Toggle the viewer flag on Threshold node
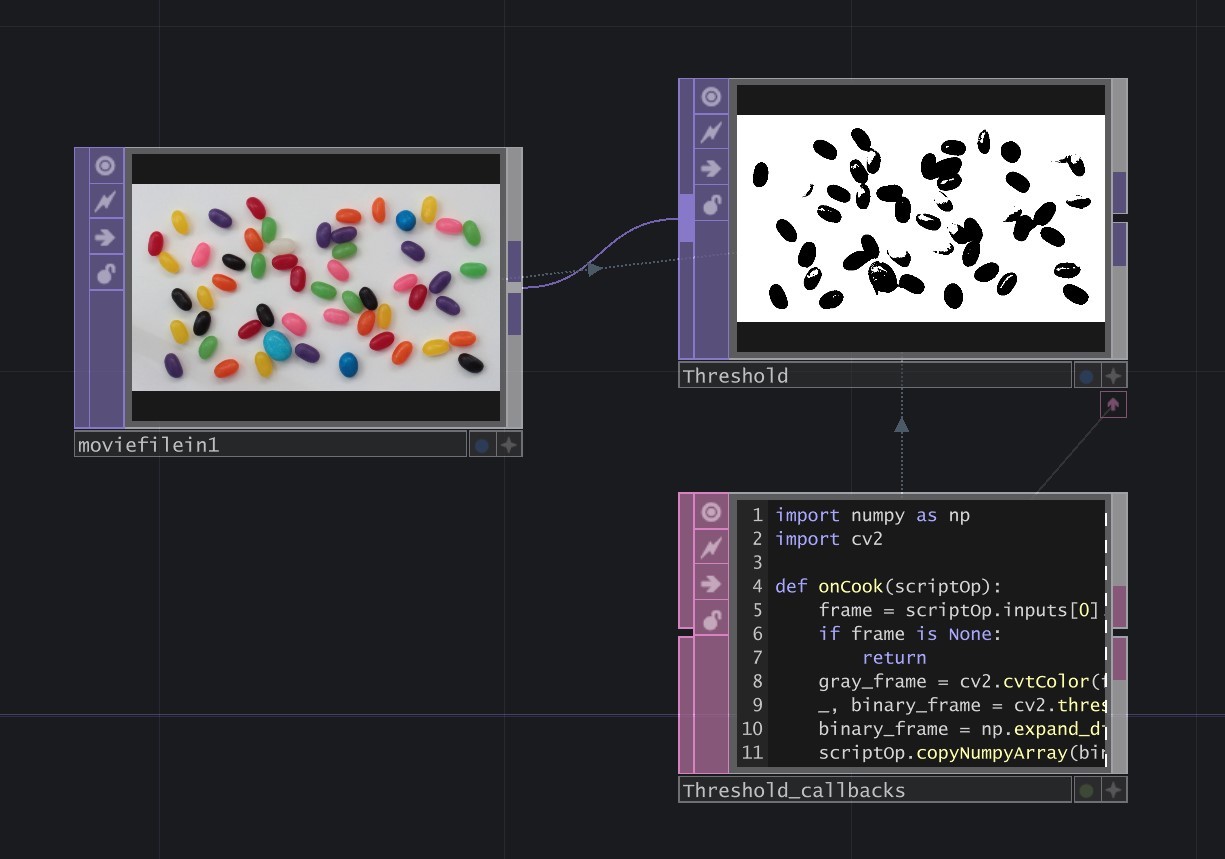1225x859 pixels. coord(711,97)
